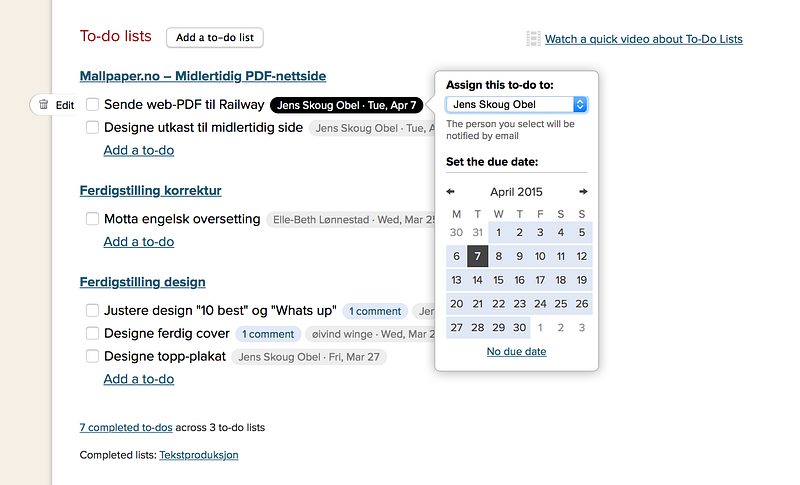Mark Designe topp-plakat as done
Image resolution: width=800 pixels, height=485 pixels.
pos(92,356)
